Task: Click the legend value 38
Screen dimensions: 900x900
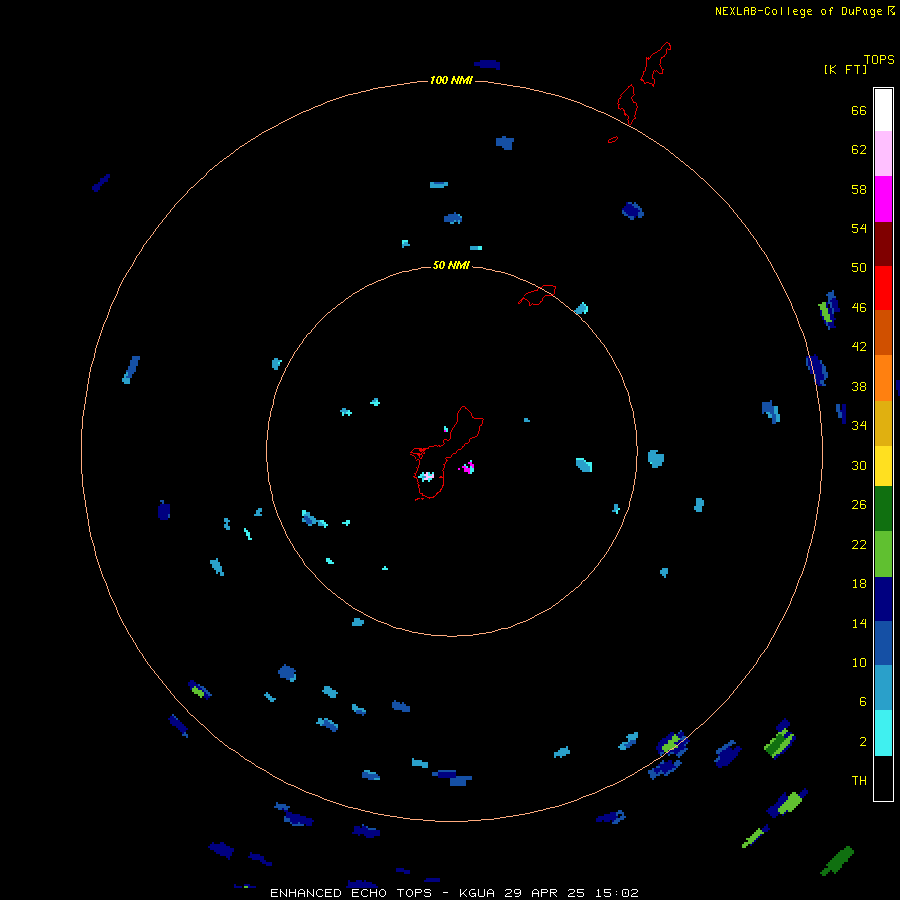Action: click(859, 387)
